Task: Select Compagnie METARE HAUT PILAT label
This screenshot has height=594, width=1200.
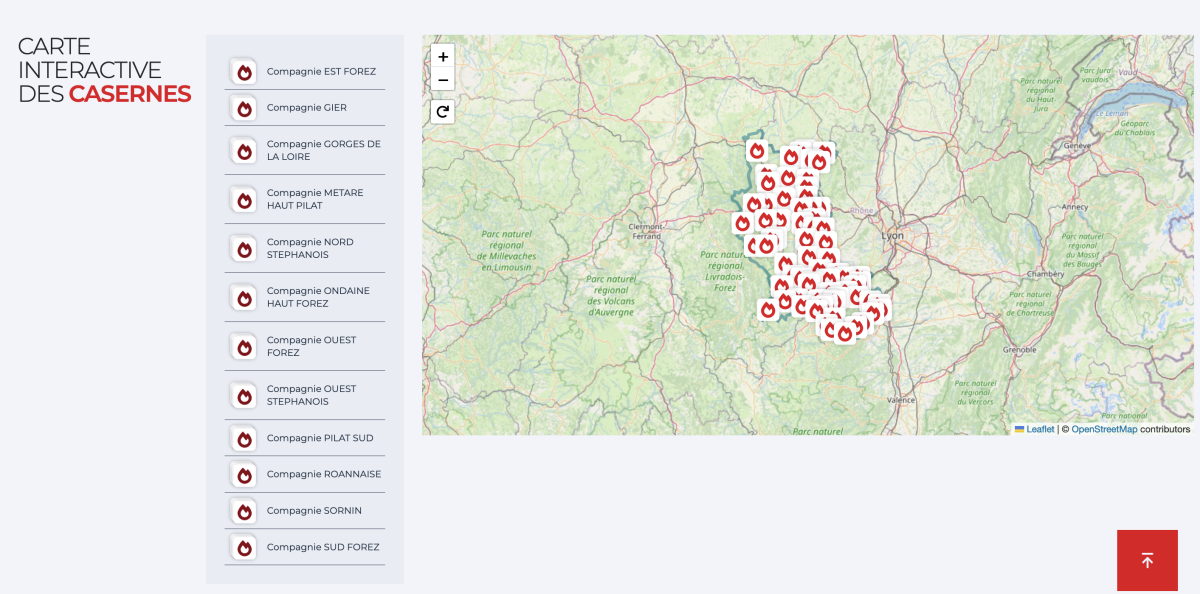Action: (315, 199)
